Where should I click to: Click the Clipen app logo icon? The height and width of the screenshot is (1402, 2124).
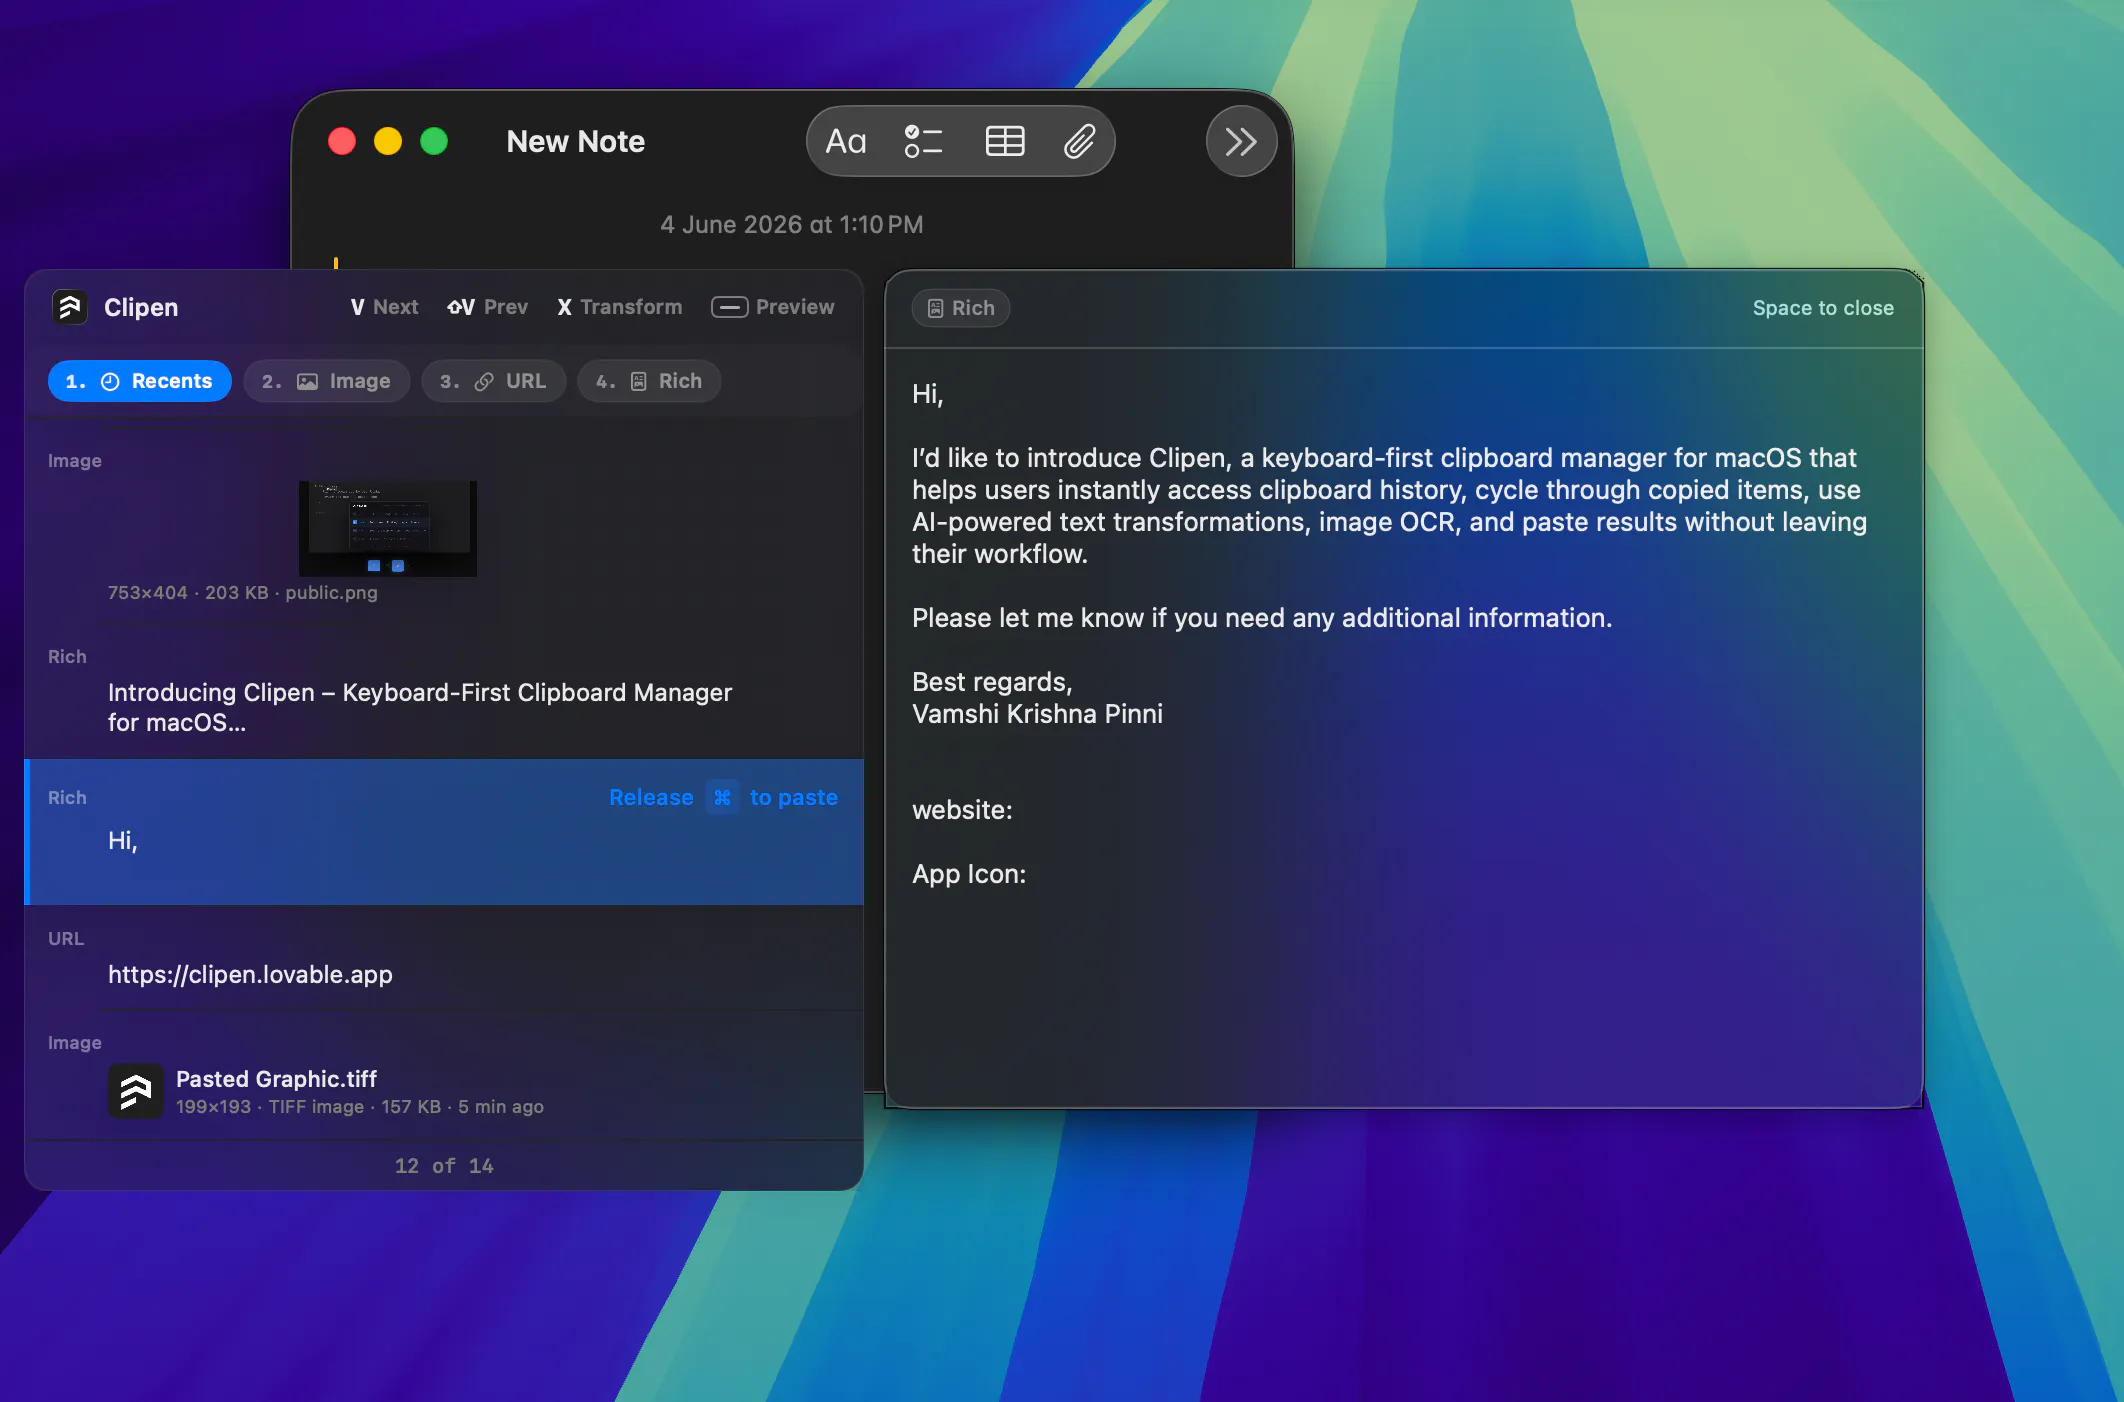(69, 307)
